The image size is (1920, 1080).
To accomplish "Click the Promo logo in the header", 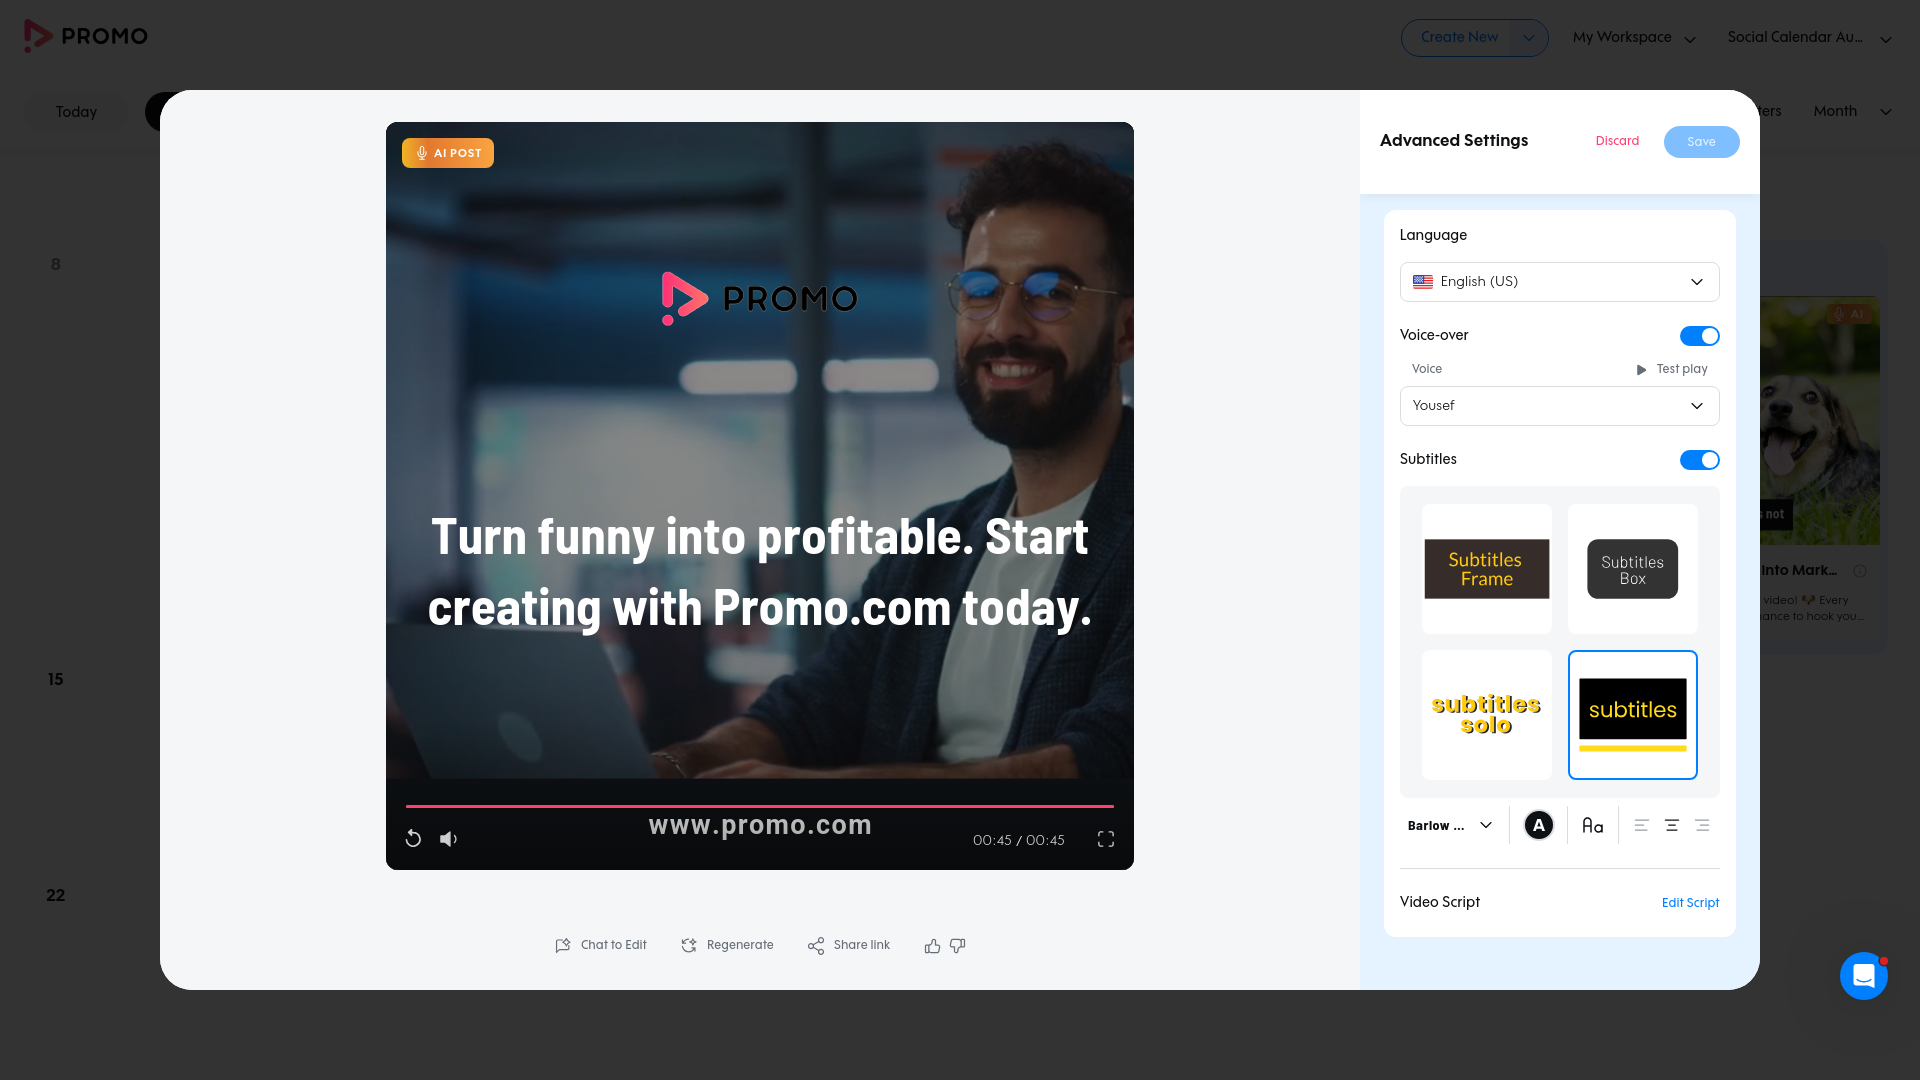I will tap(86, 36).
